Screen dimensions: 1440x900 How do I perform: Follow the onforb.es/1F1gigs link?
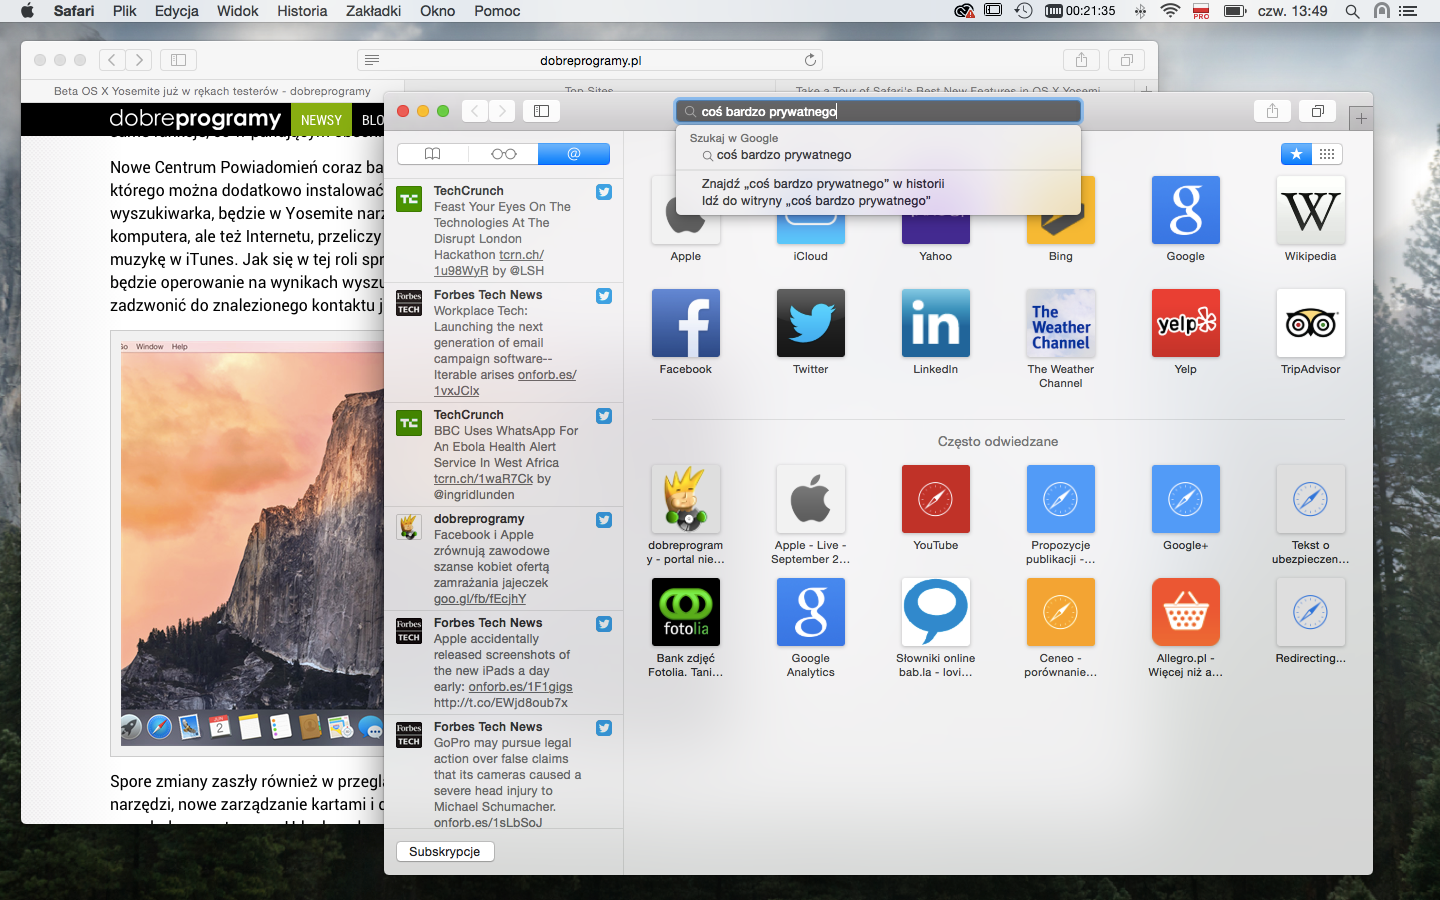pos(520,687)
